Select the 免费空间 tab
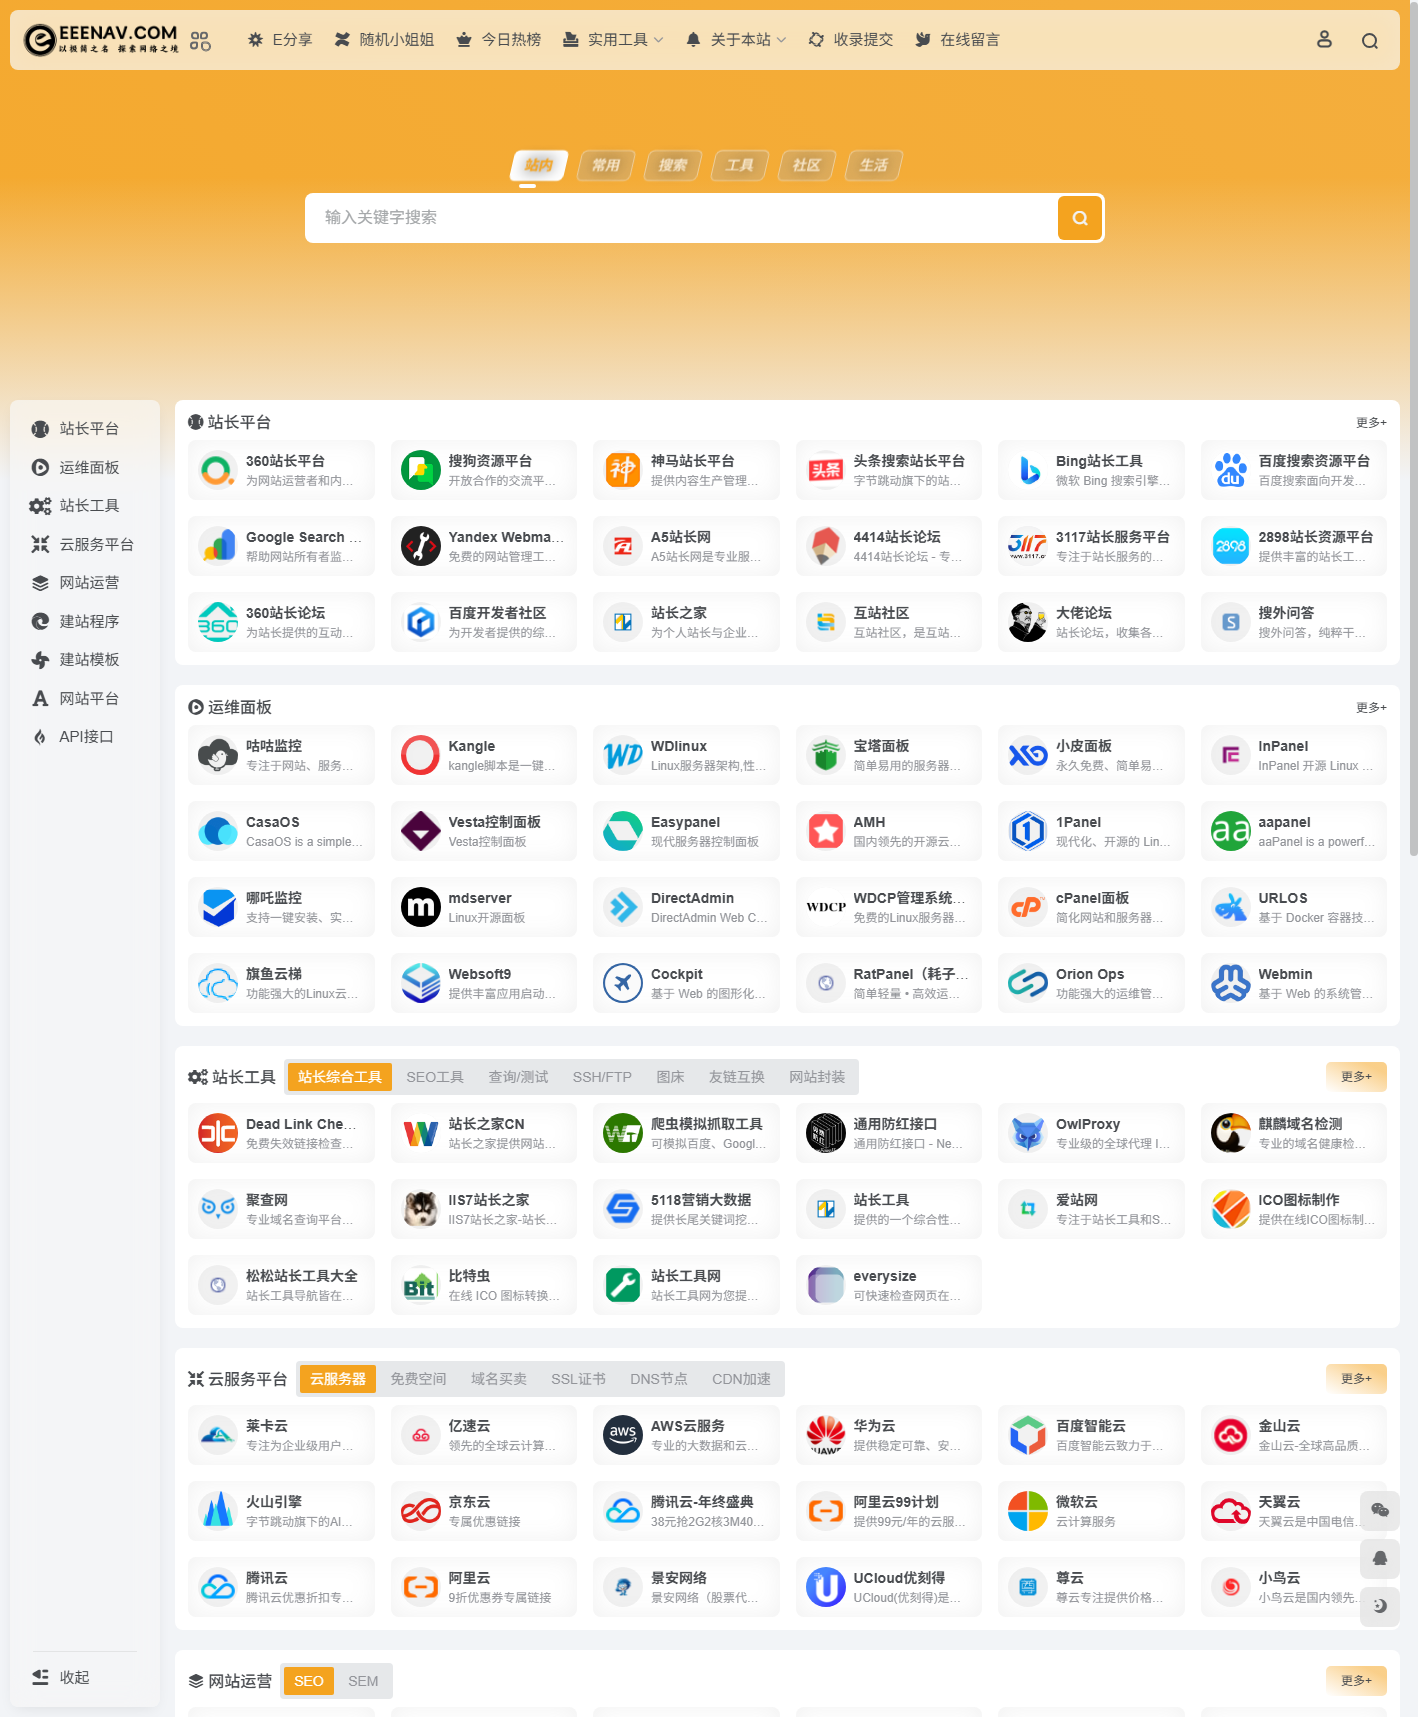This screenshot has height=1717, width=1418. (418, 1379)
